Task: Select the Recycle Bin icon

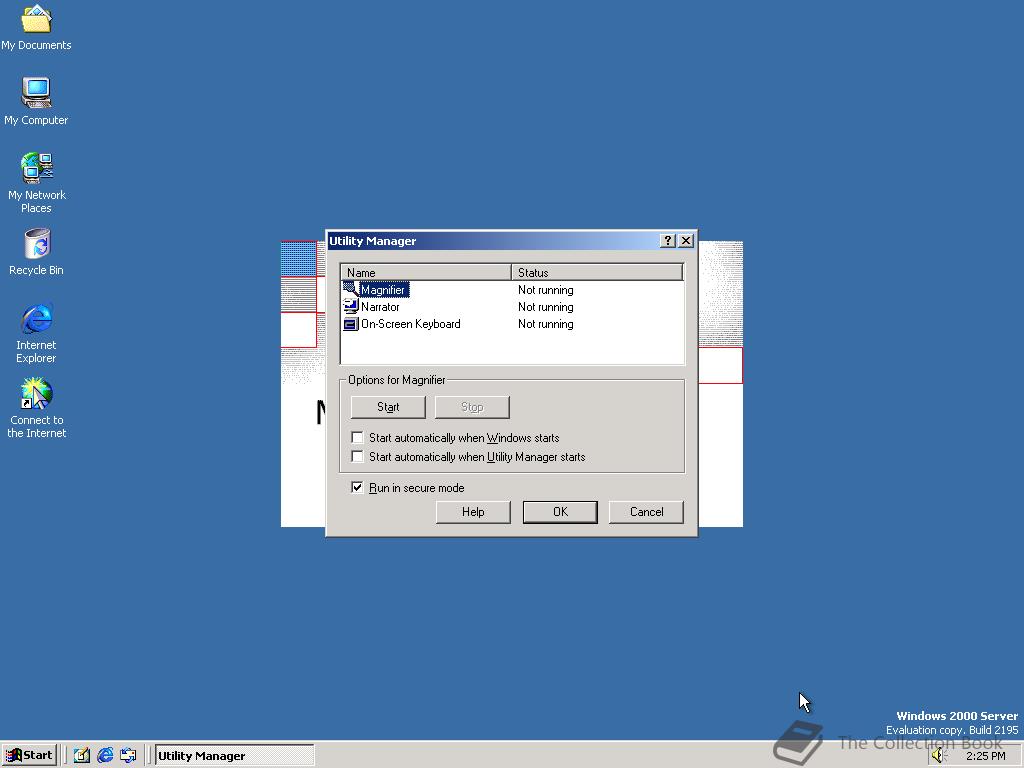Action: [37, 251]
